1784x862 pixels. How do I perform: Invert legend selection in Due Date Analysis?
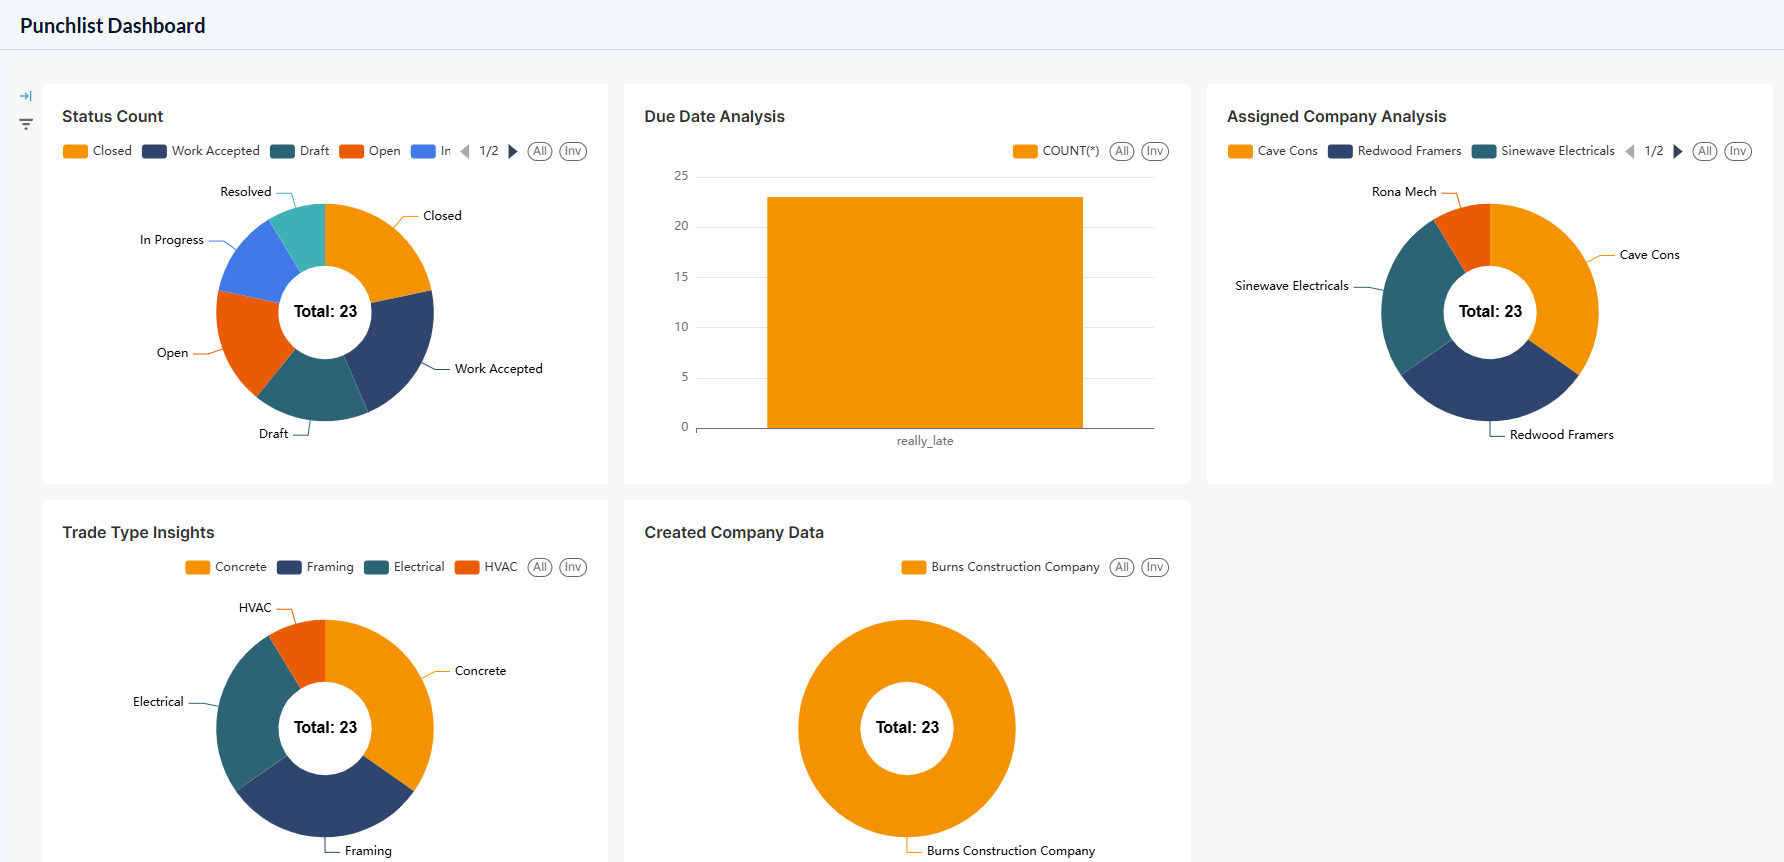click(1155, 151)
